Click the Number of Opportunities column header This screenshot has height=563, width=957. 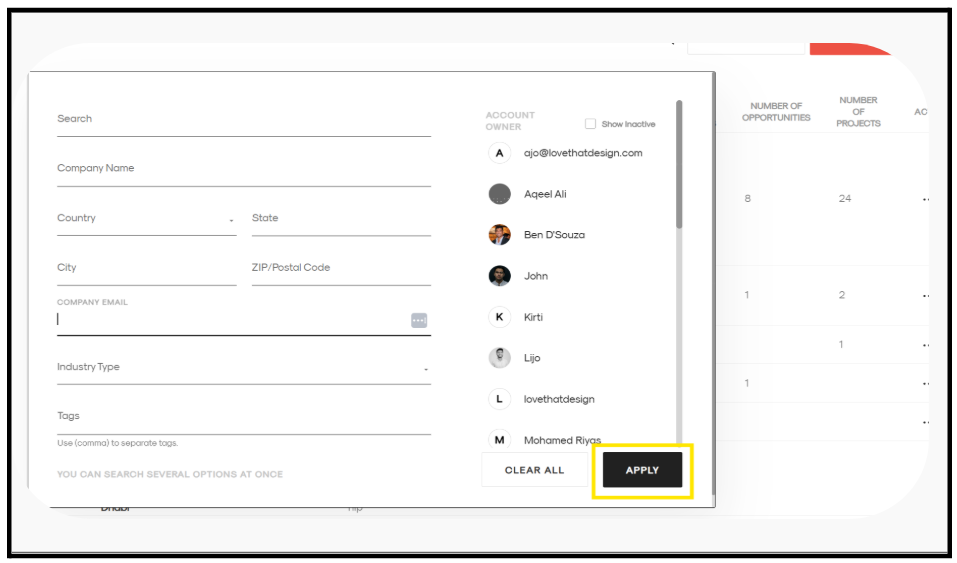(x=776, y=112)
